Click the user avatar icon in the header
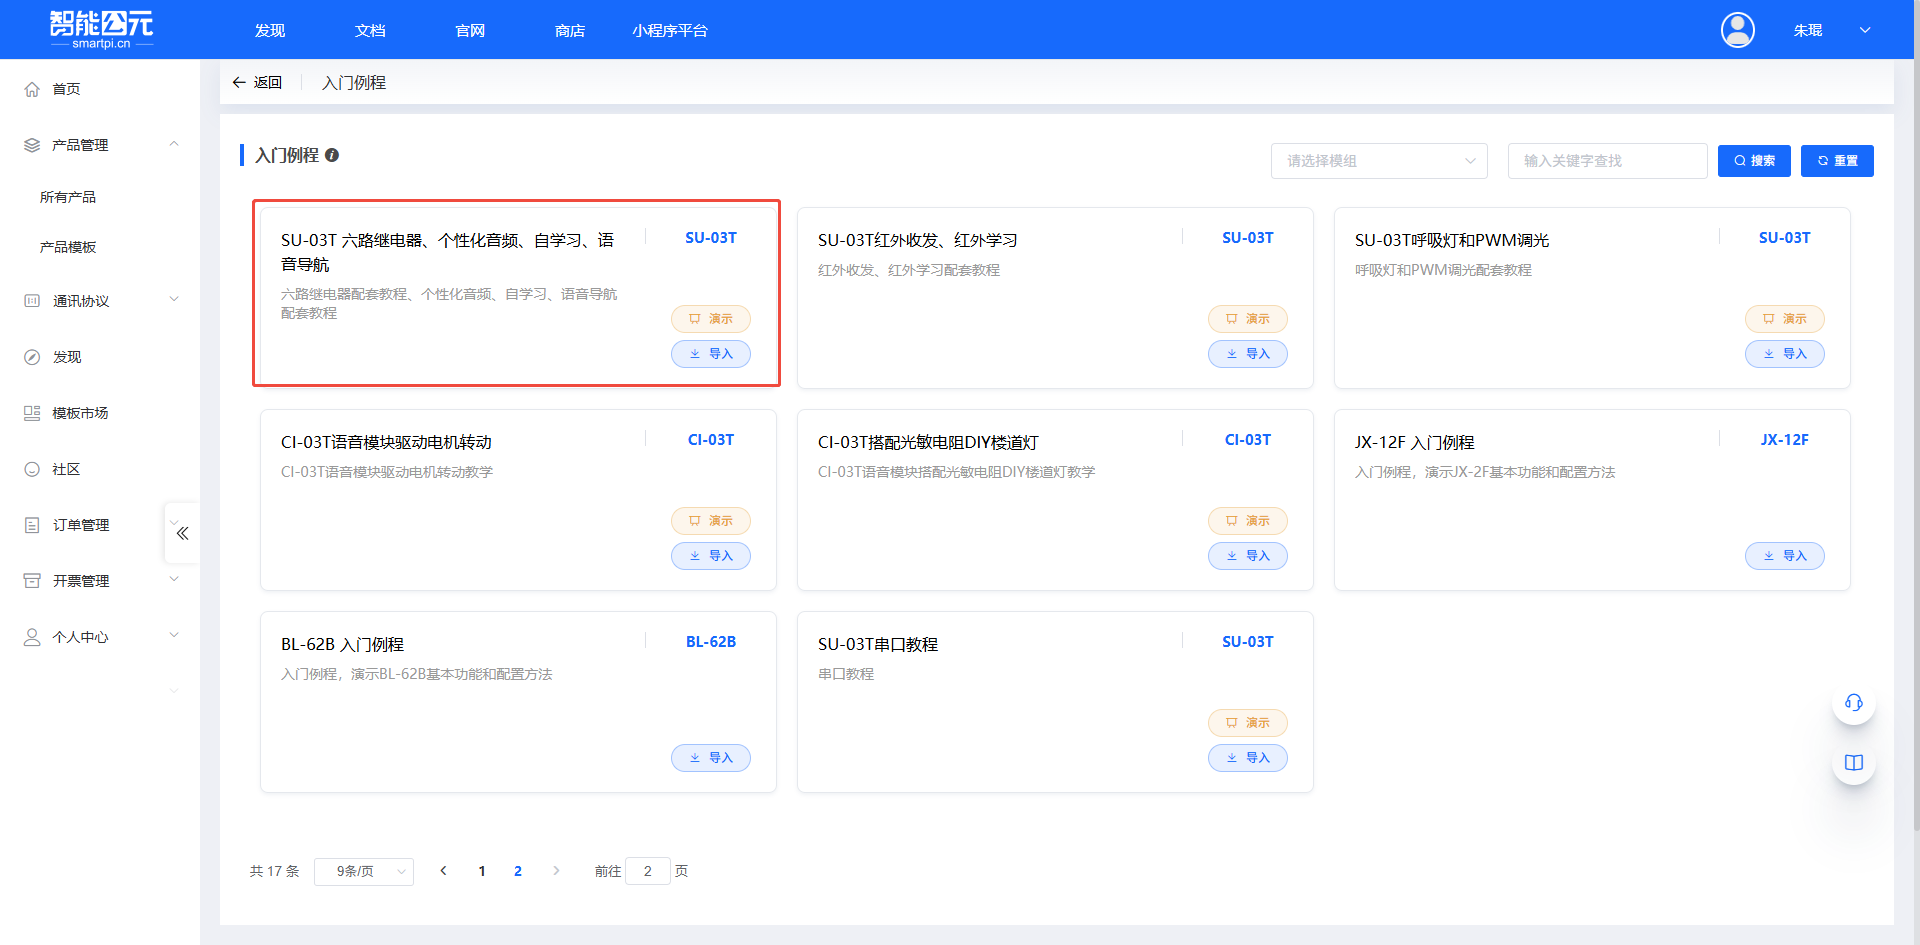This screenshot has width=1920, height=945. pos(1737,30)
